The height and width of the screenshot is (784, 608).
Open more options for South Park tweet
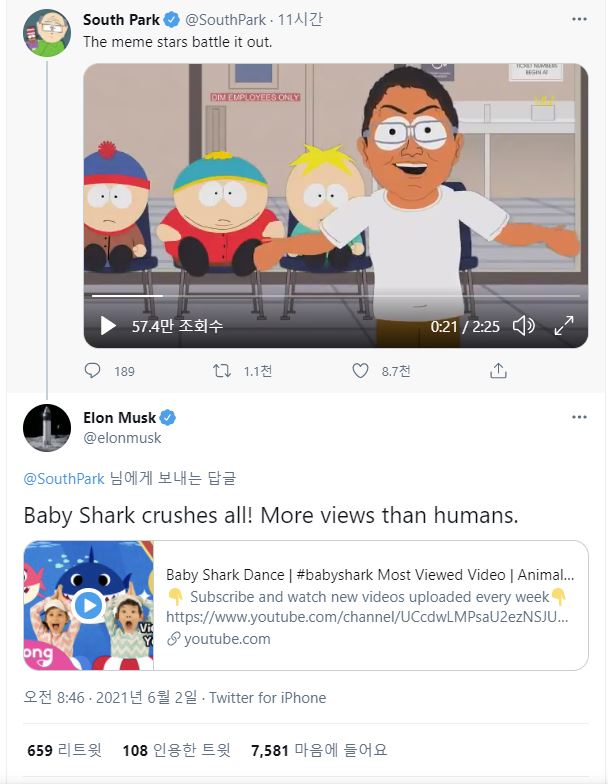(x=580, y=19)
